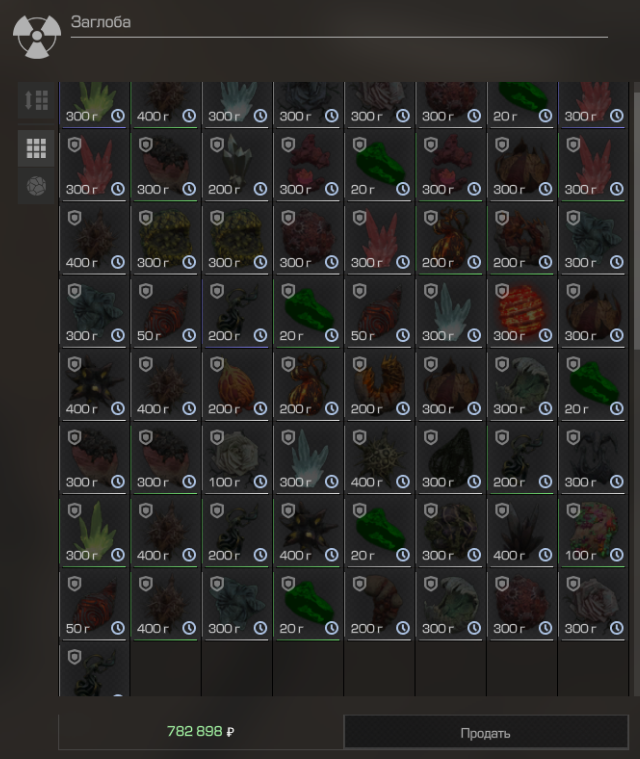Toggle shield icon on the gray crystal item
The height and width of the screenshot is (759, 640).
click(x=217, y=145)
